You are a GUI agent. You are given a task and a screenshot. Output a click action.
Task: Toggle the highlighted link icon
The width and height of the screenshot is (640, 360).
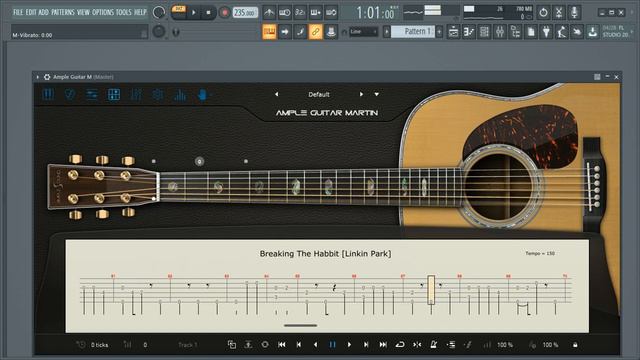point(316,31)
